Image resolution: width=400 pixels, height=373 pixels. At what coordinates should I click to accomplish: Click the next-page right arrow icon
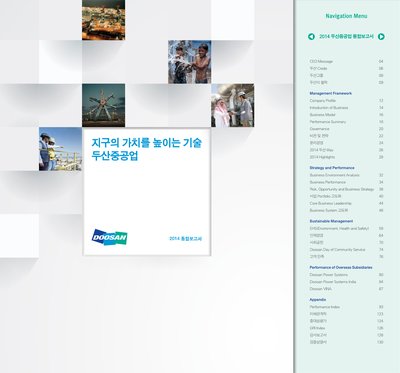pyautogui.click(x=381, y=37)
